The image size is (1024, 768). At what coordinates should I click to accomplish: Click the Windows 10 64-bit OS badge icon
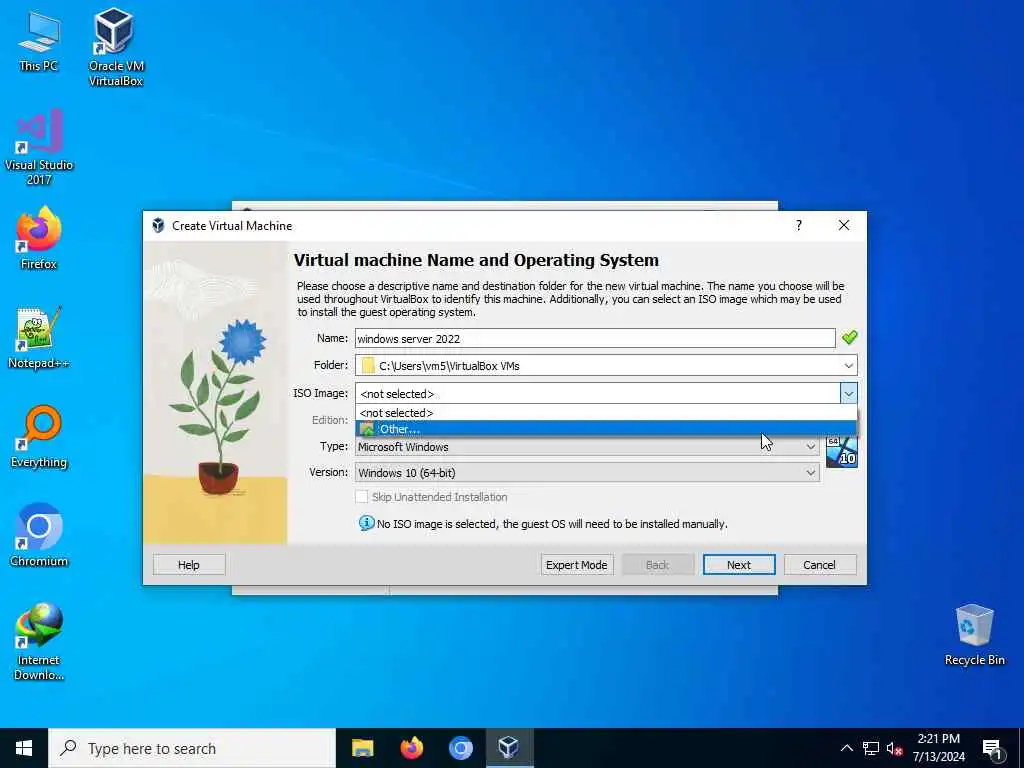pyautogui.click(x=842, y=452)
